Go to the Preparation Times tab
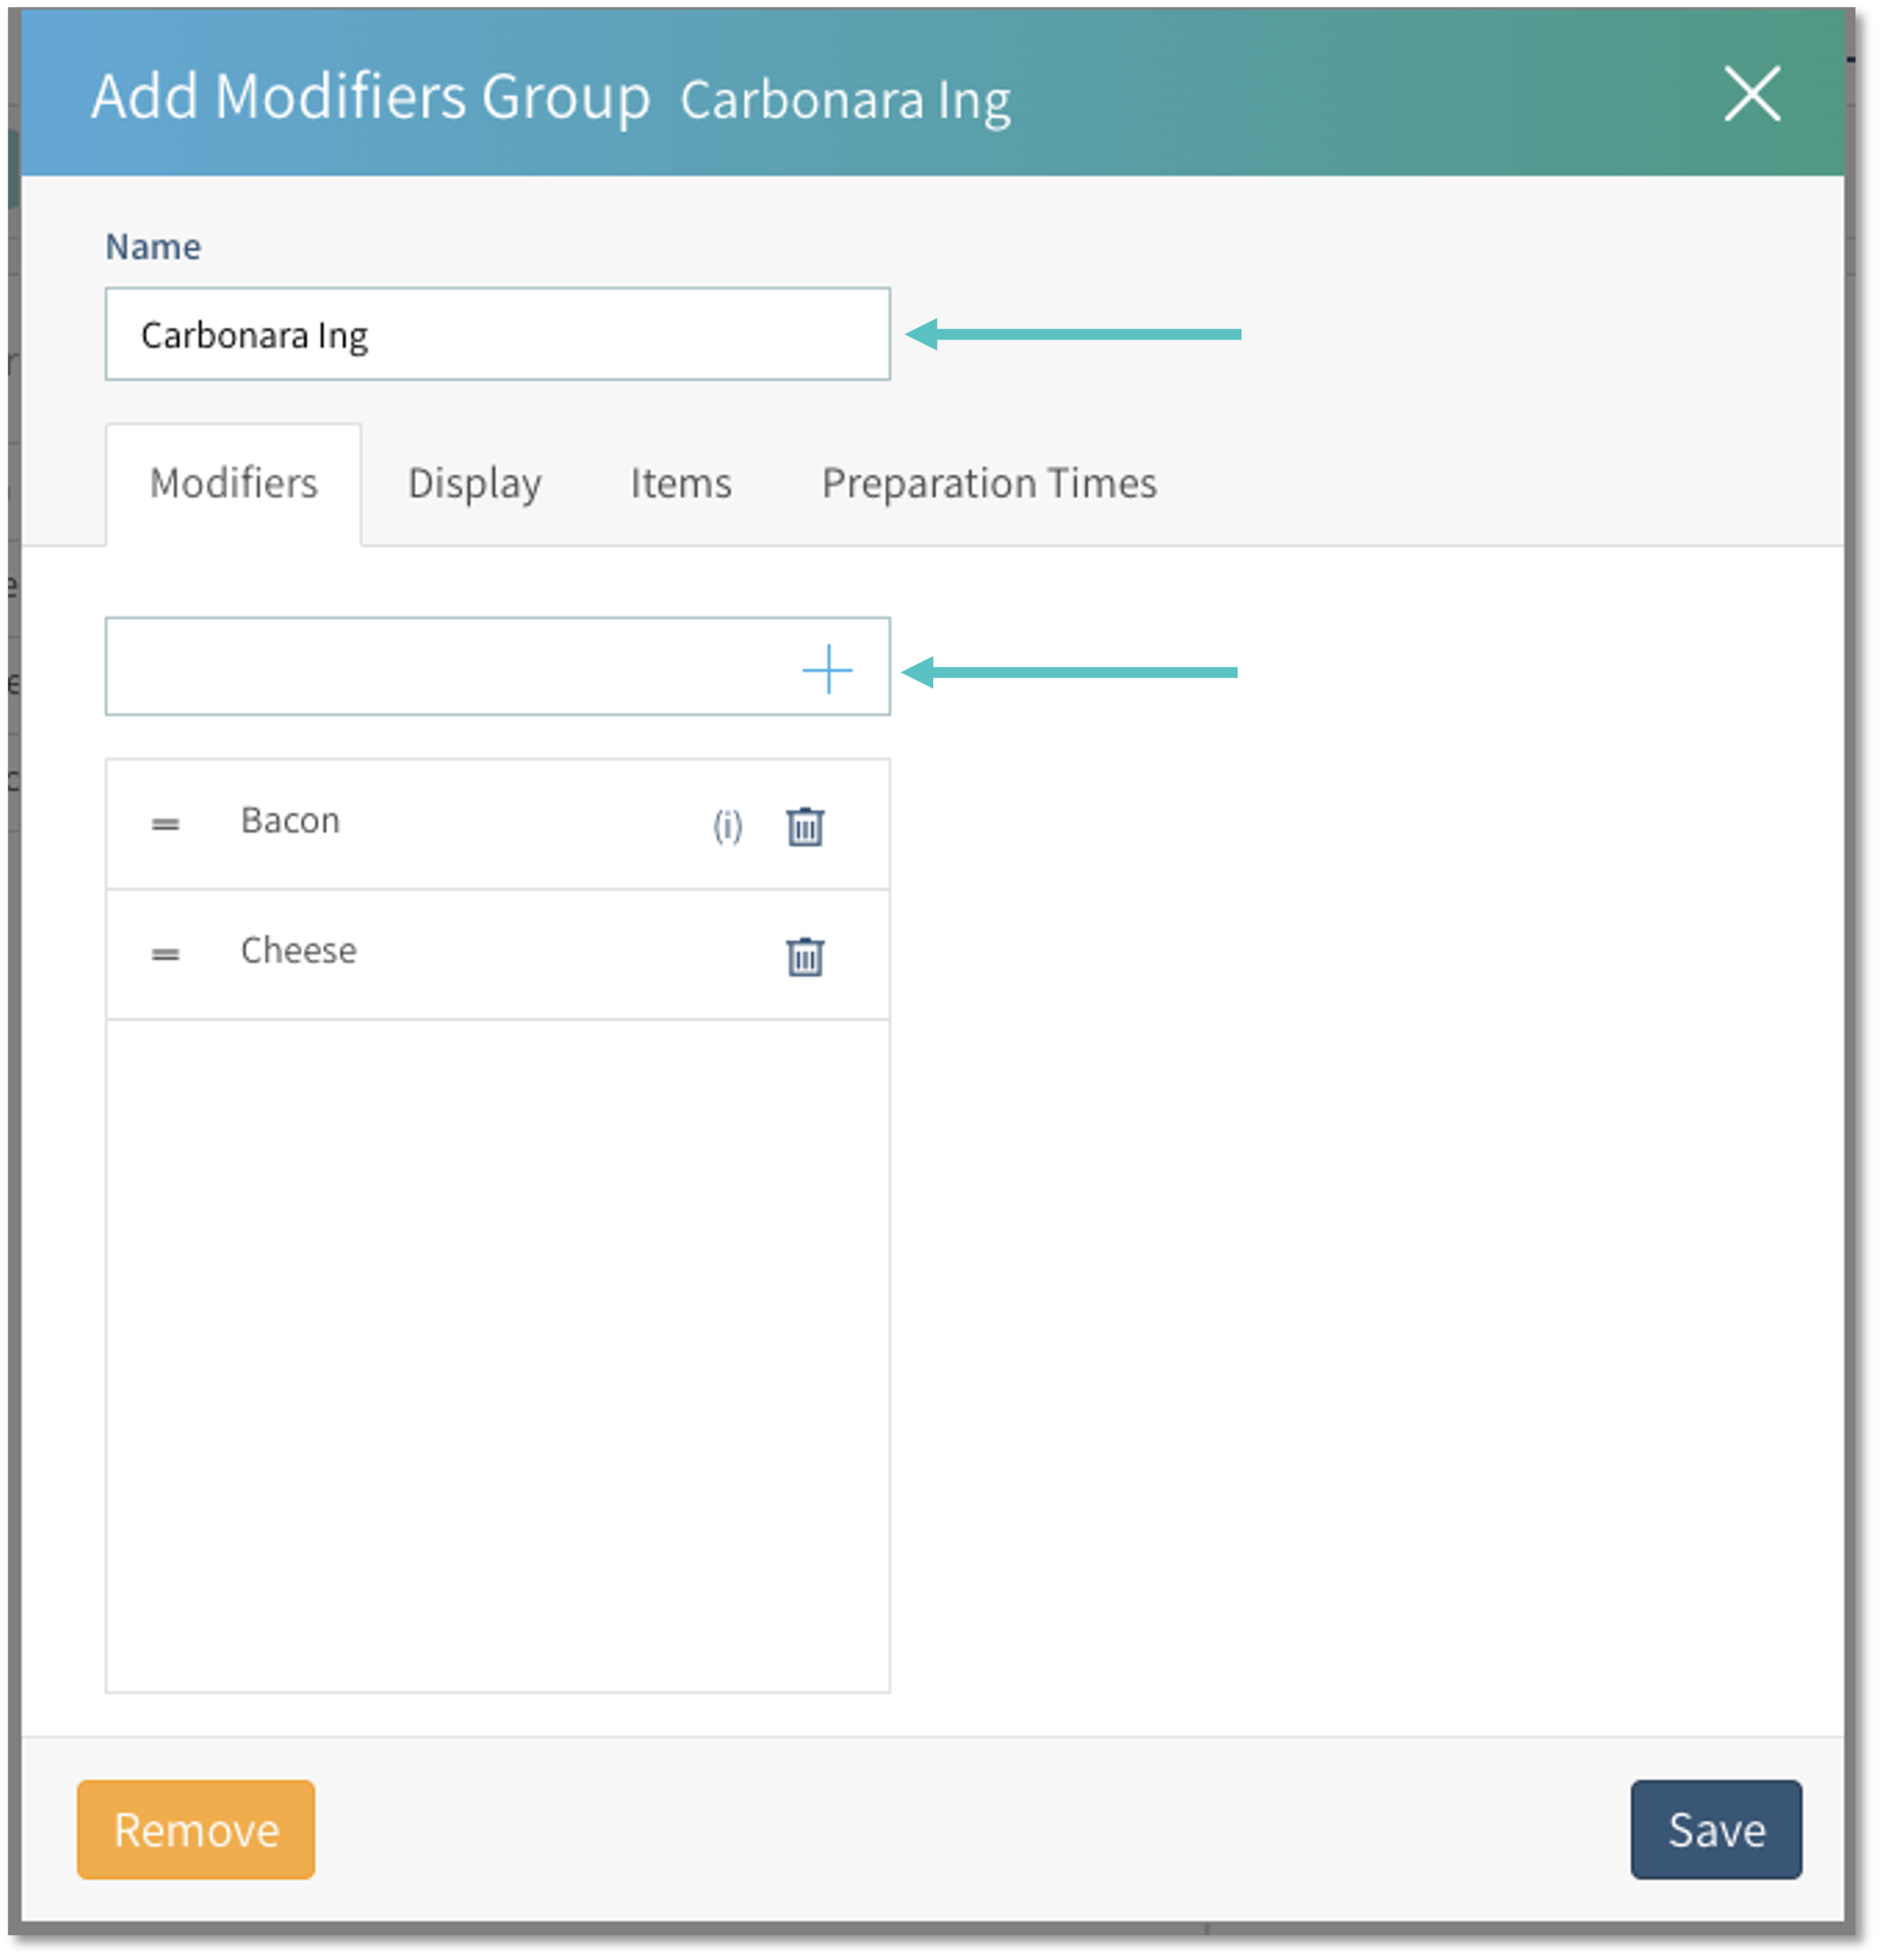This screenshot has width=1881, height=1960. click(x=988, y=484)
